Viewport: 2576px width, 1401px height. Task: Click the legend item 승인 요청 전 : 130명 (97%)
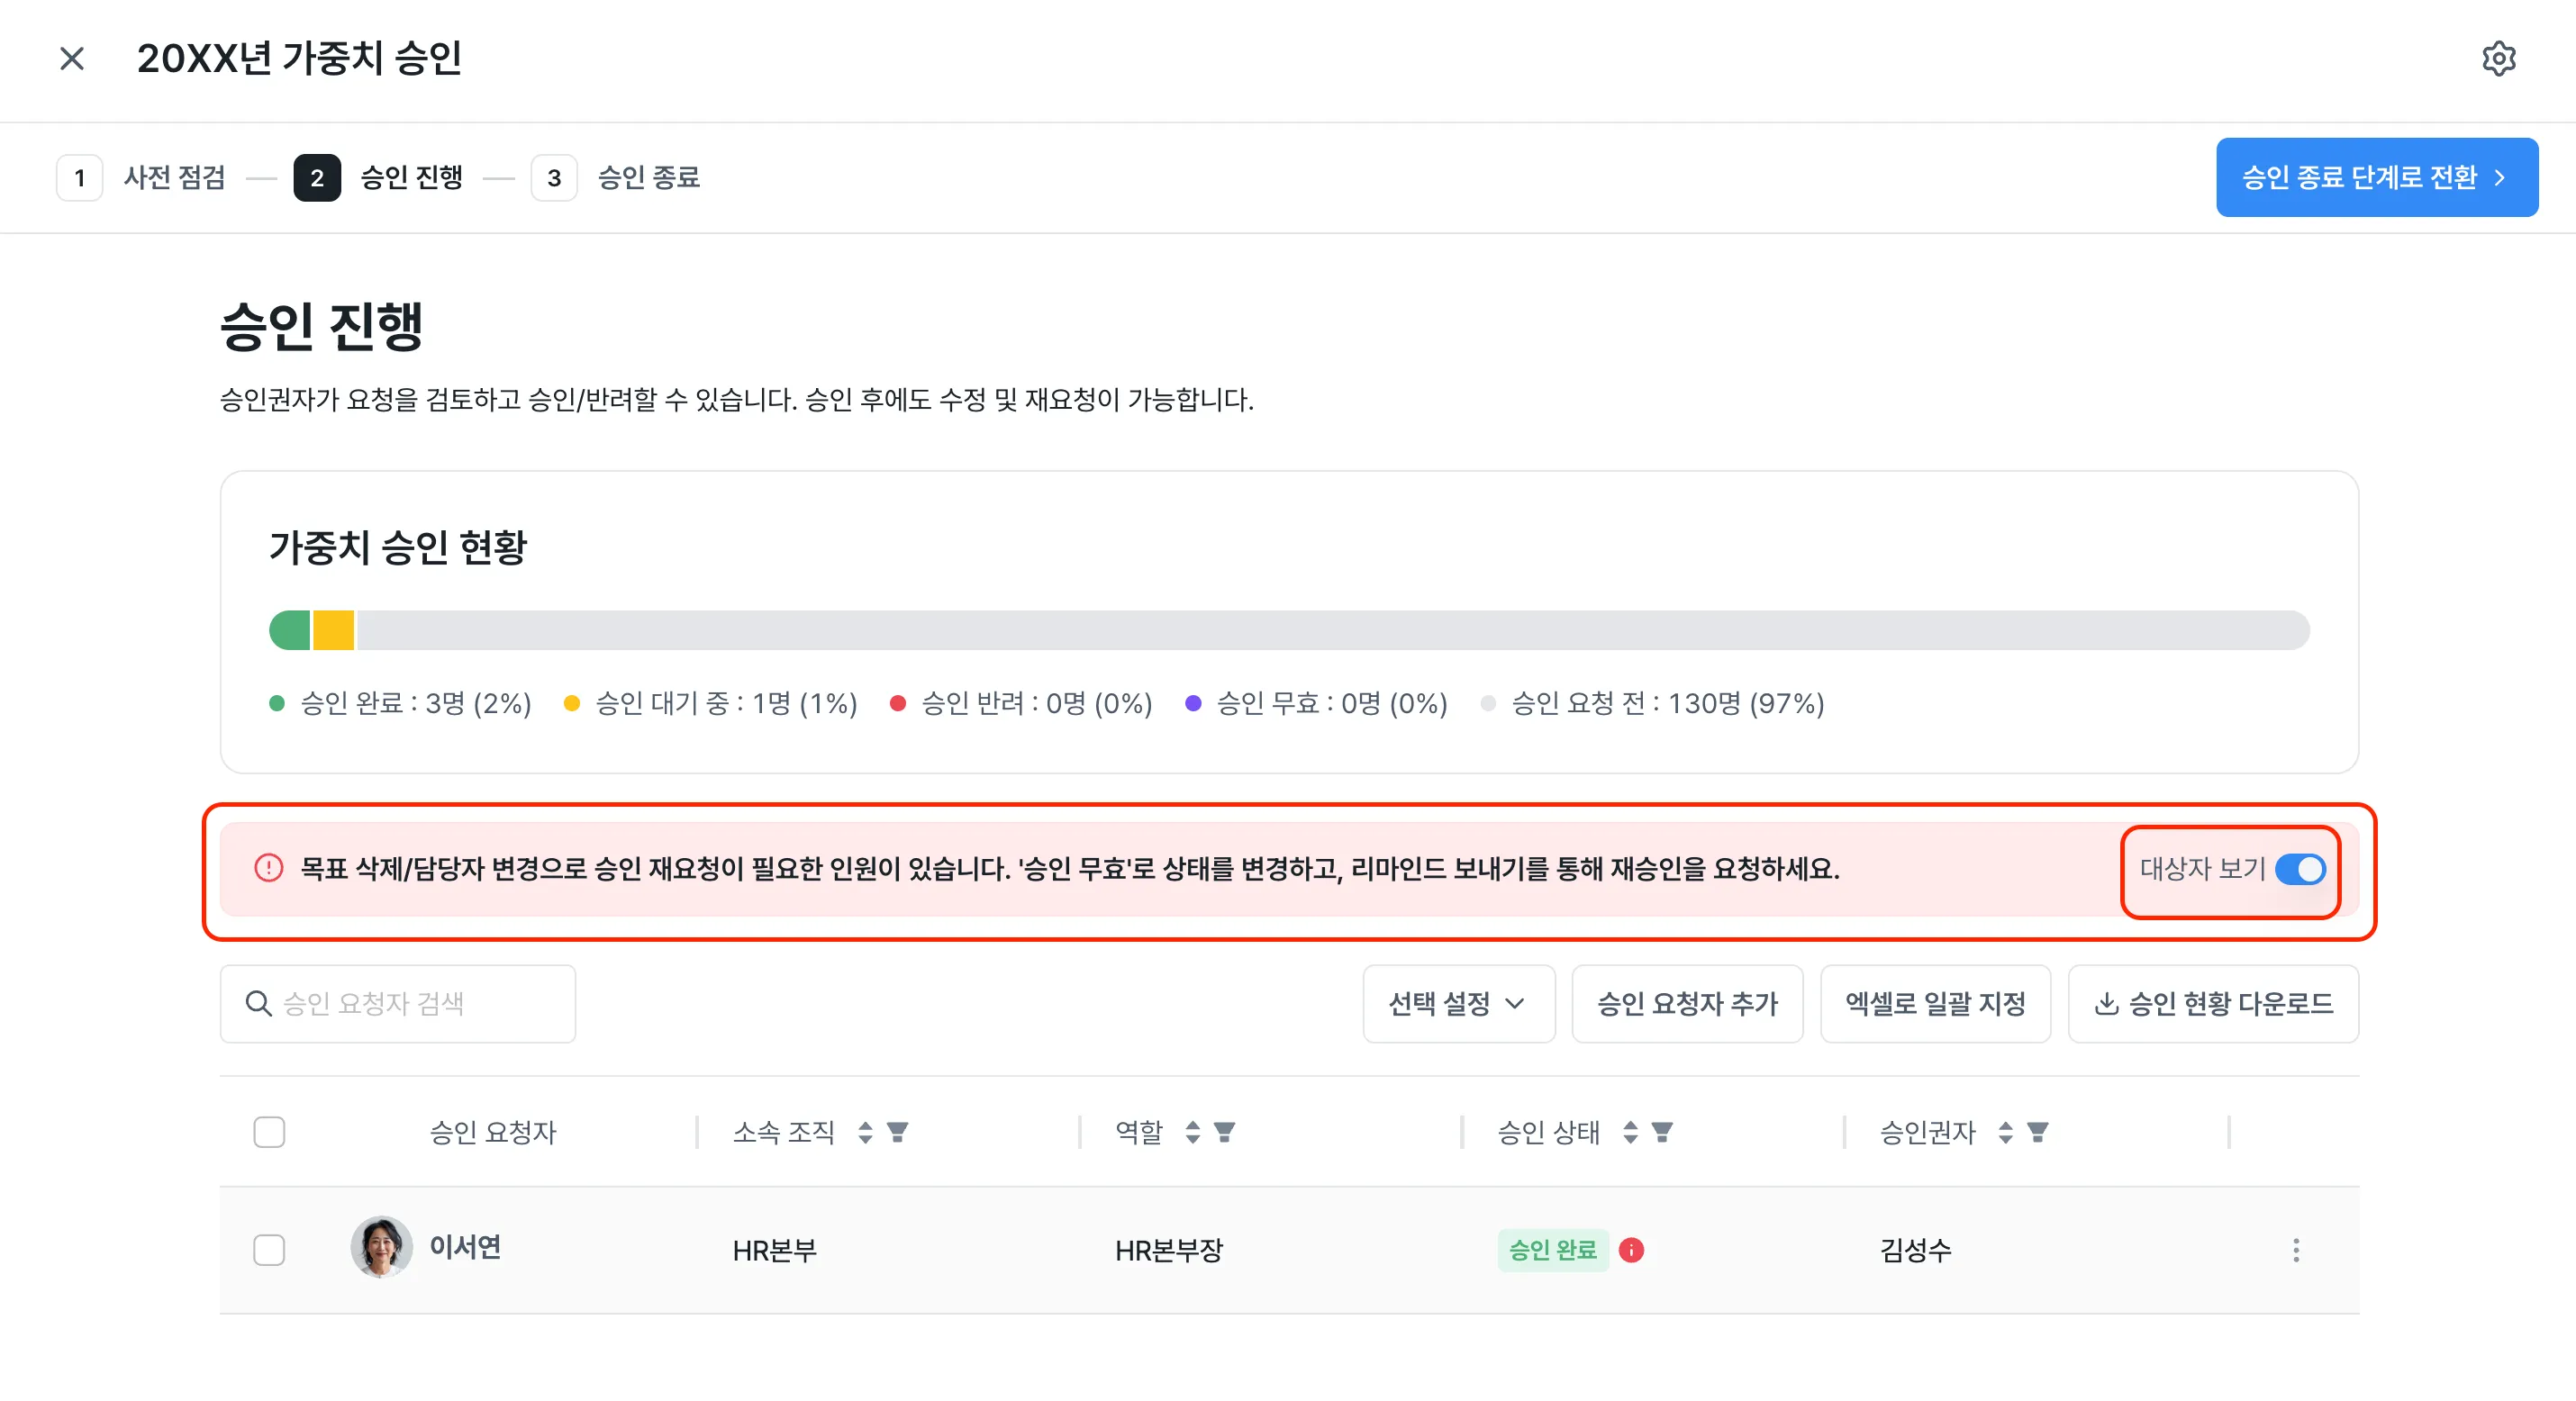(x=1652, y=703)
